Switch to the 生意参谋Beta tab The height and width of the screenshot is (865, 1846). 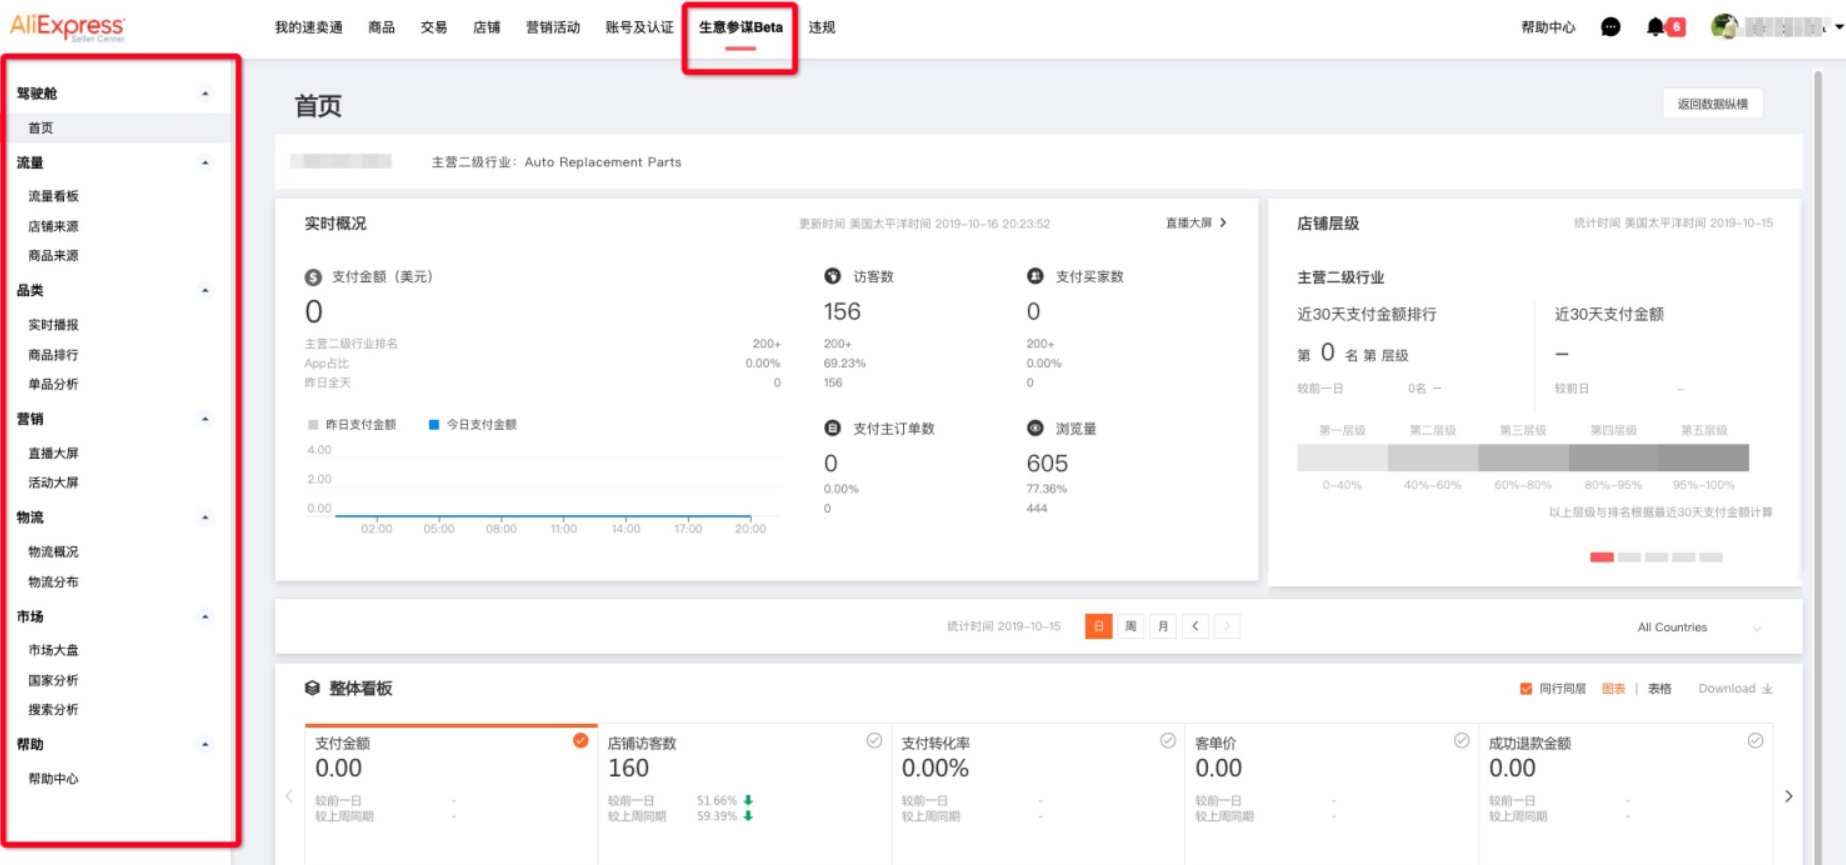[x=740, y=27]
